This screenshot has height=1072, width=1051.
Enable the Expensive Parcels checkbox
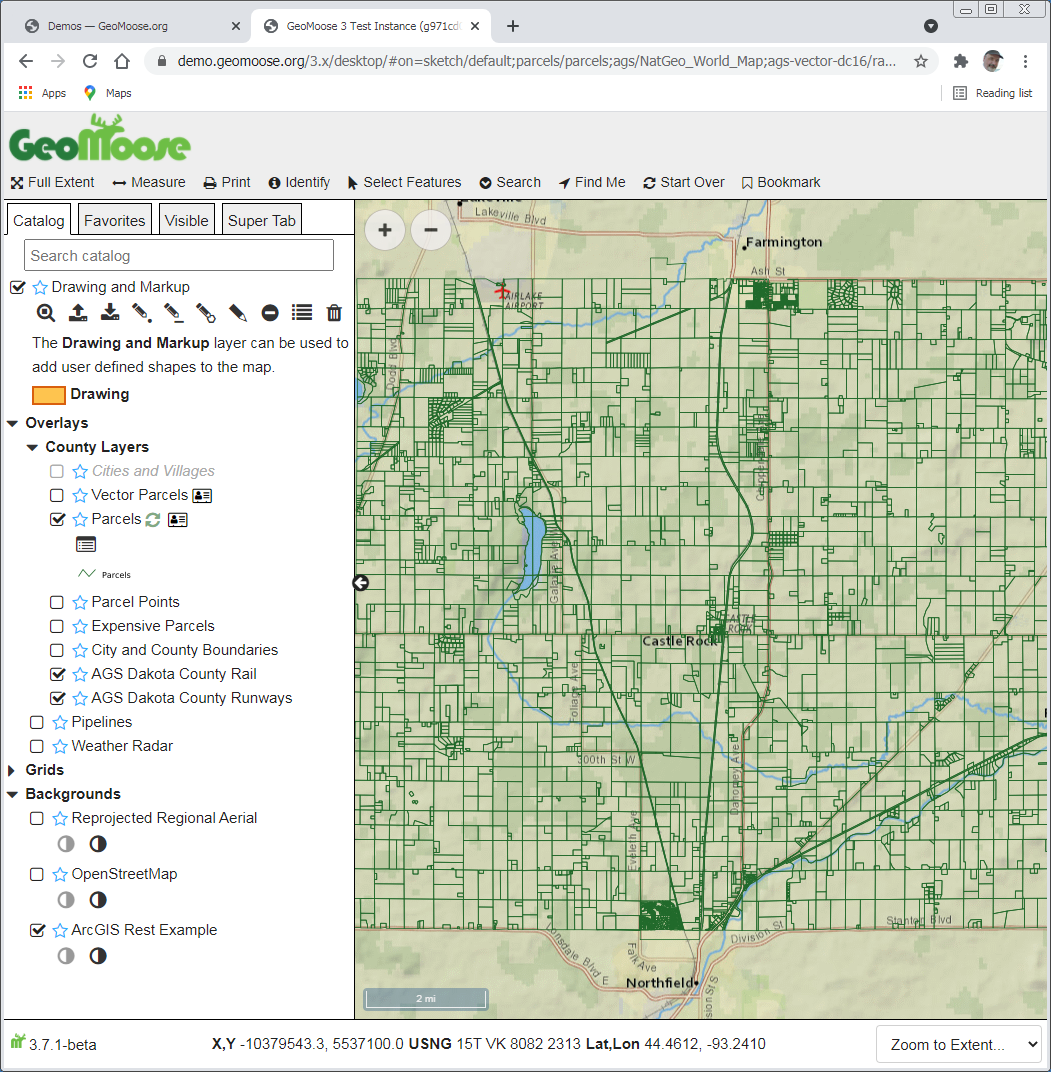tap(57, 626)
